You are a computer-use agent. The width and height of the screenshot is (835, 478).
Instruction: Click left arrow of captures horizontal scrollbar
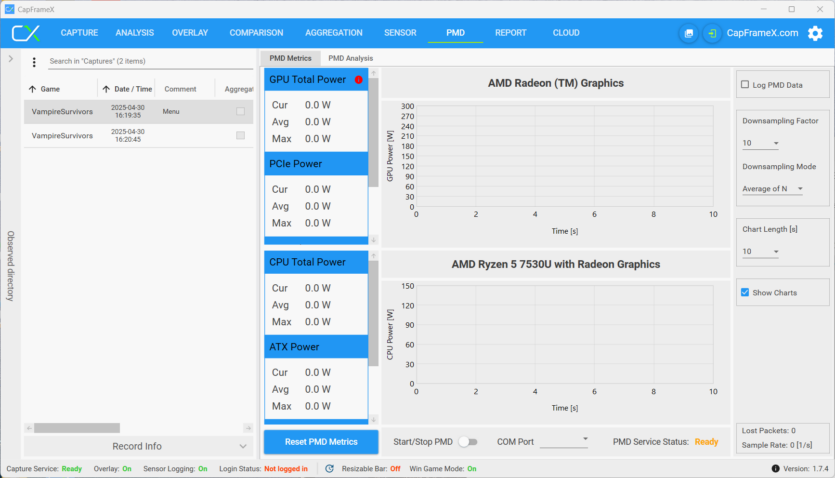29,428
